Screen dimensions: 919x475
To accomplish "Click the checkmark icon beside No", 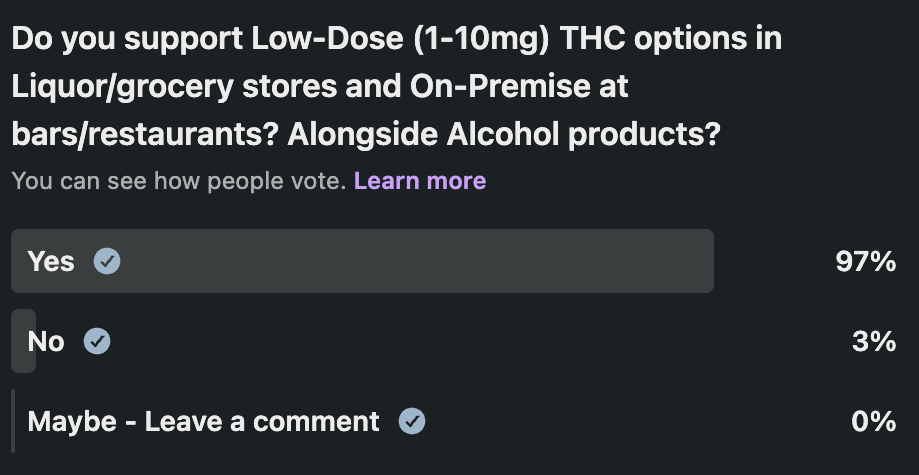I will [x=97, y=342].
